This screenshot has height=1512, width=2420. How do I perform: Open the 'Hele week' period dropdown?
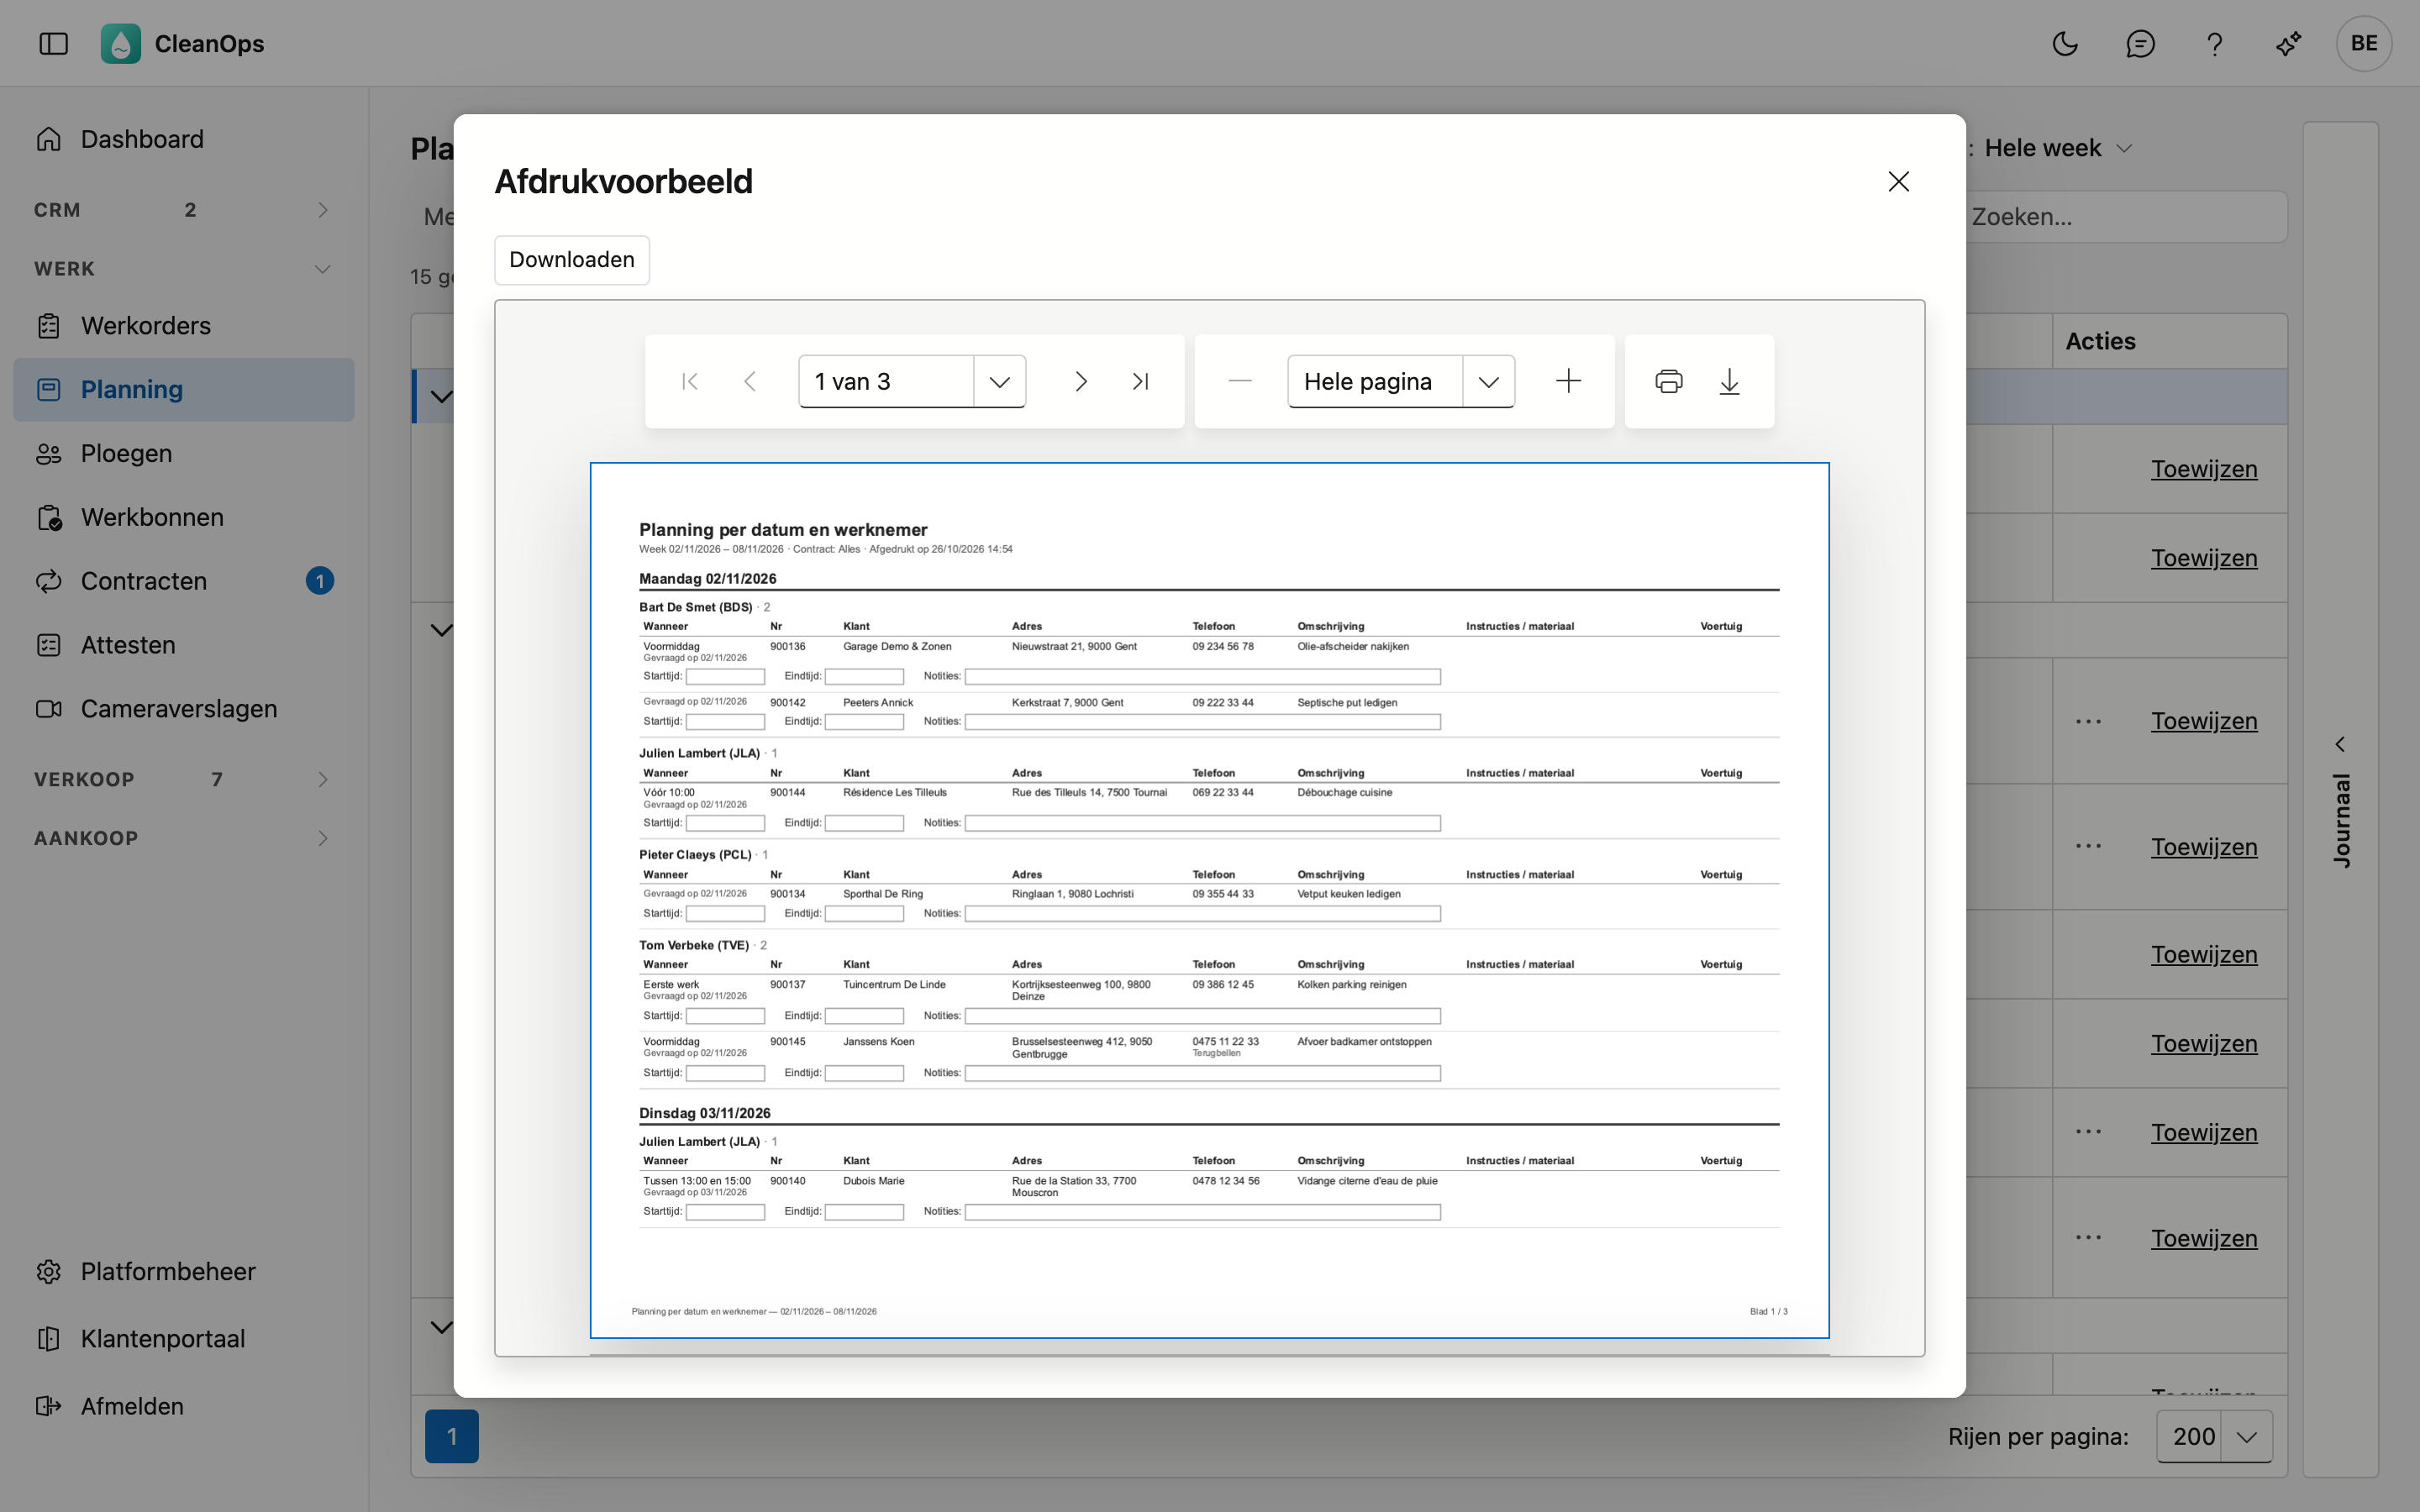pos(2058,148)
